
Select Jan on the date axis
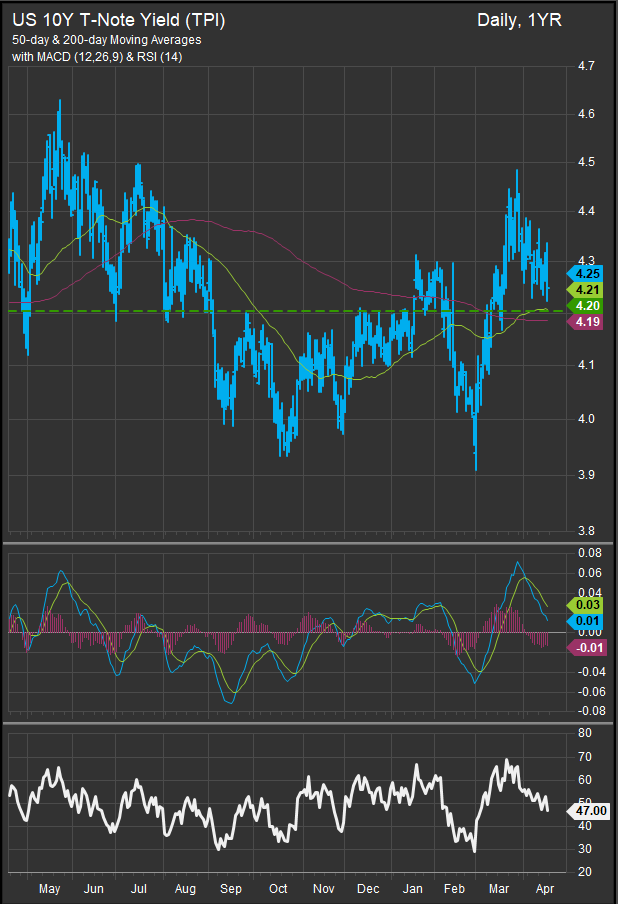tap(412, 887)
